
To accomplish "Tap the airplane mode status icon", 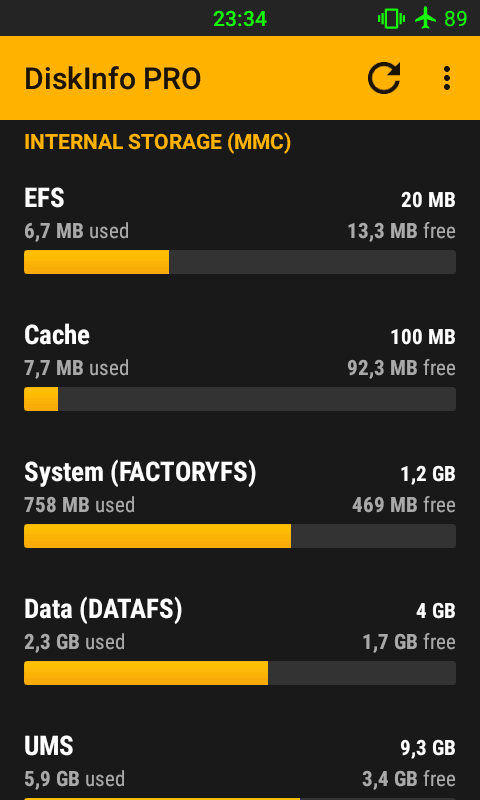I will point(425,19).
